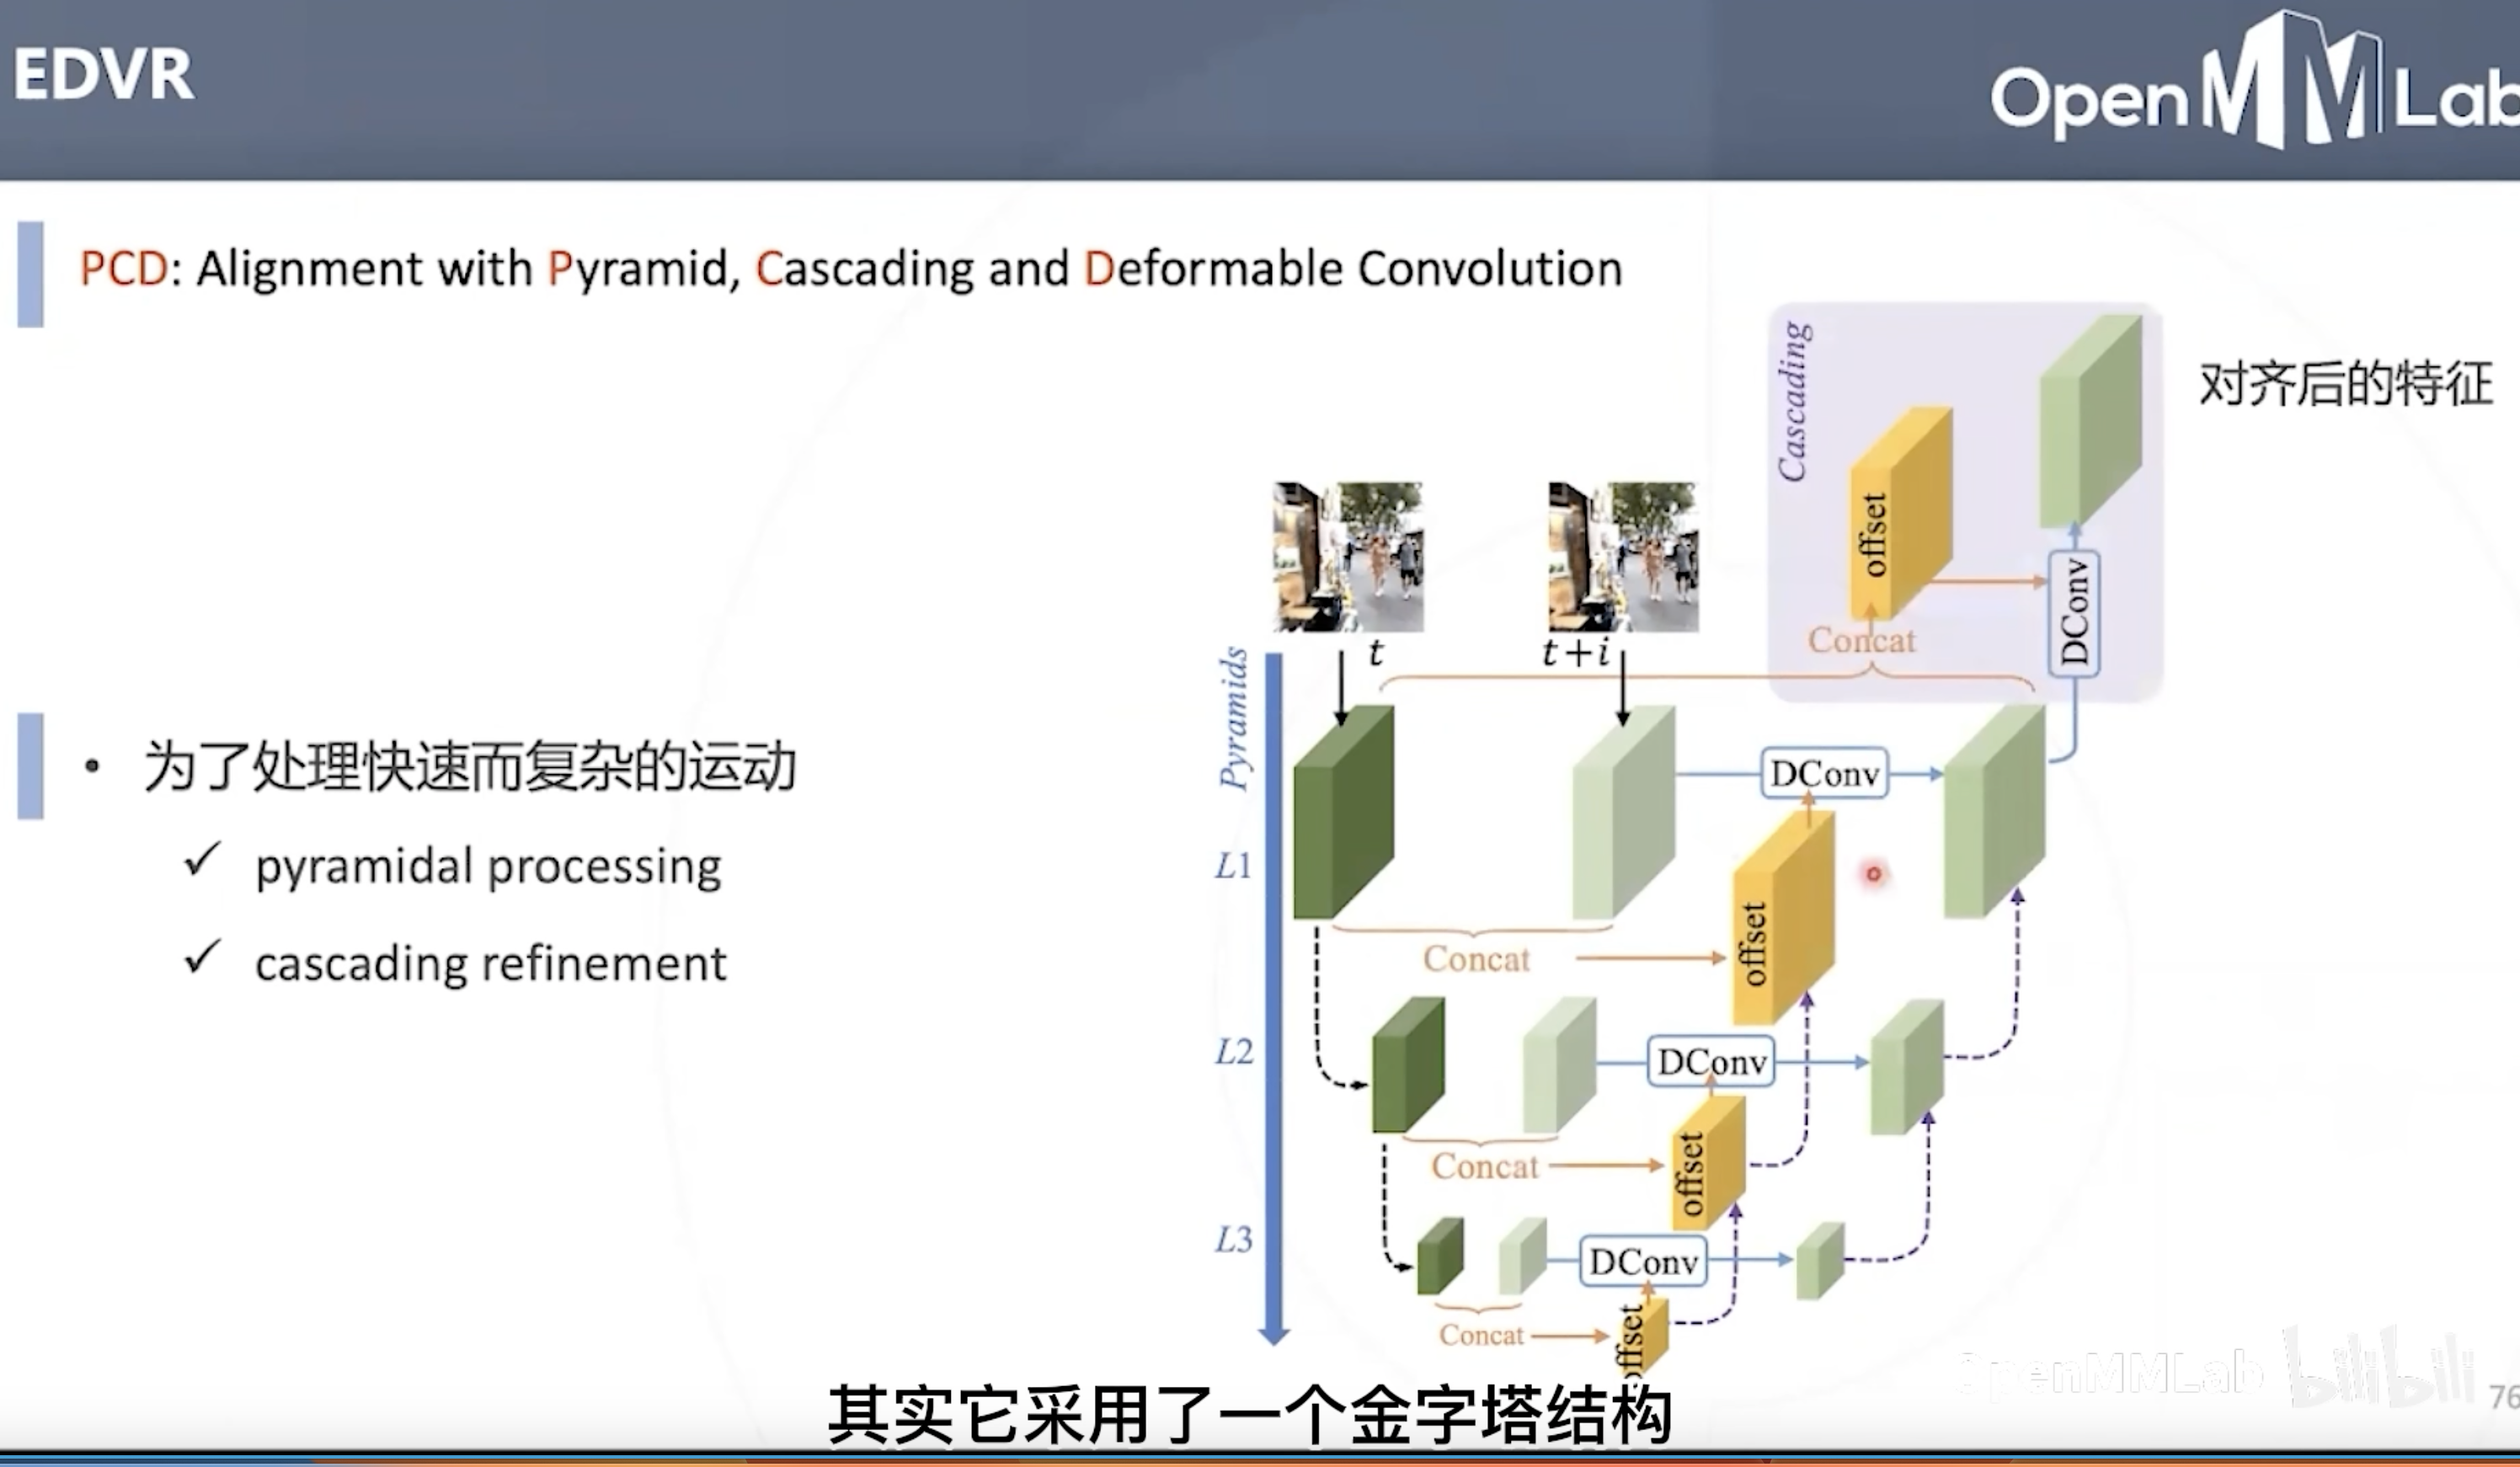Click the checkmark beside pyramidal processing
The width and height of the screenshot is (2520, 1467).
pyautogui.click(x=202, y=859)
